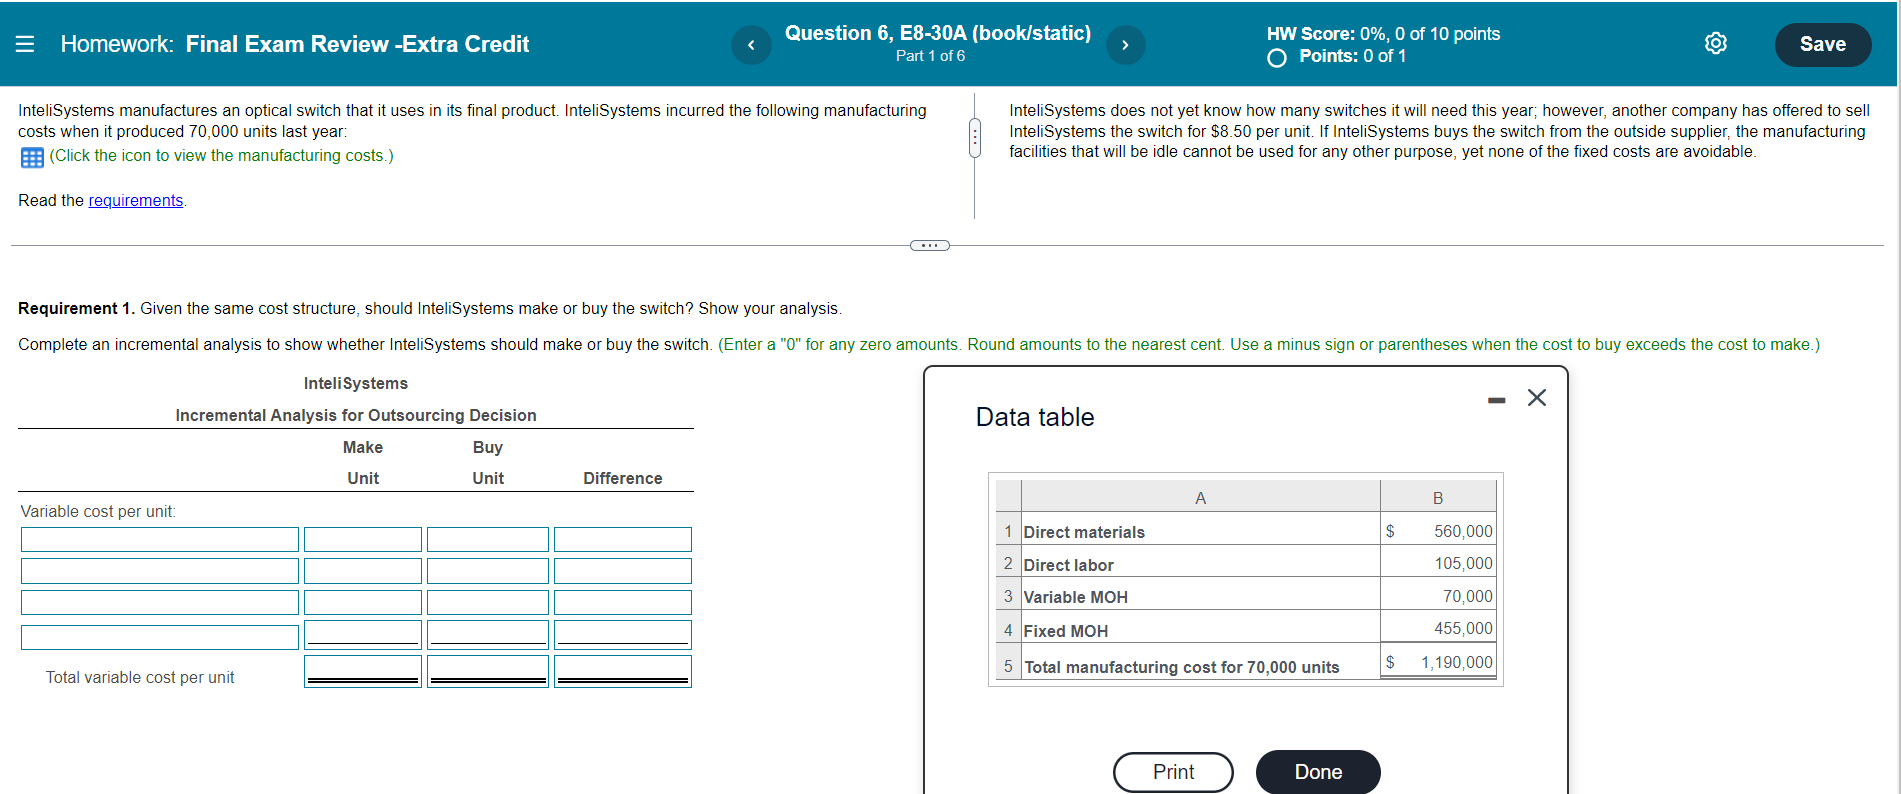This screenshot has height=794, width=1901.
Task: Click the vertical pane splitter handle
Action: 974,138
